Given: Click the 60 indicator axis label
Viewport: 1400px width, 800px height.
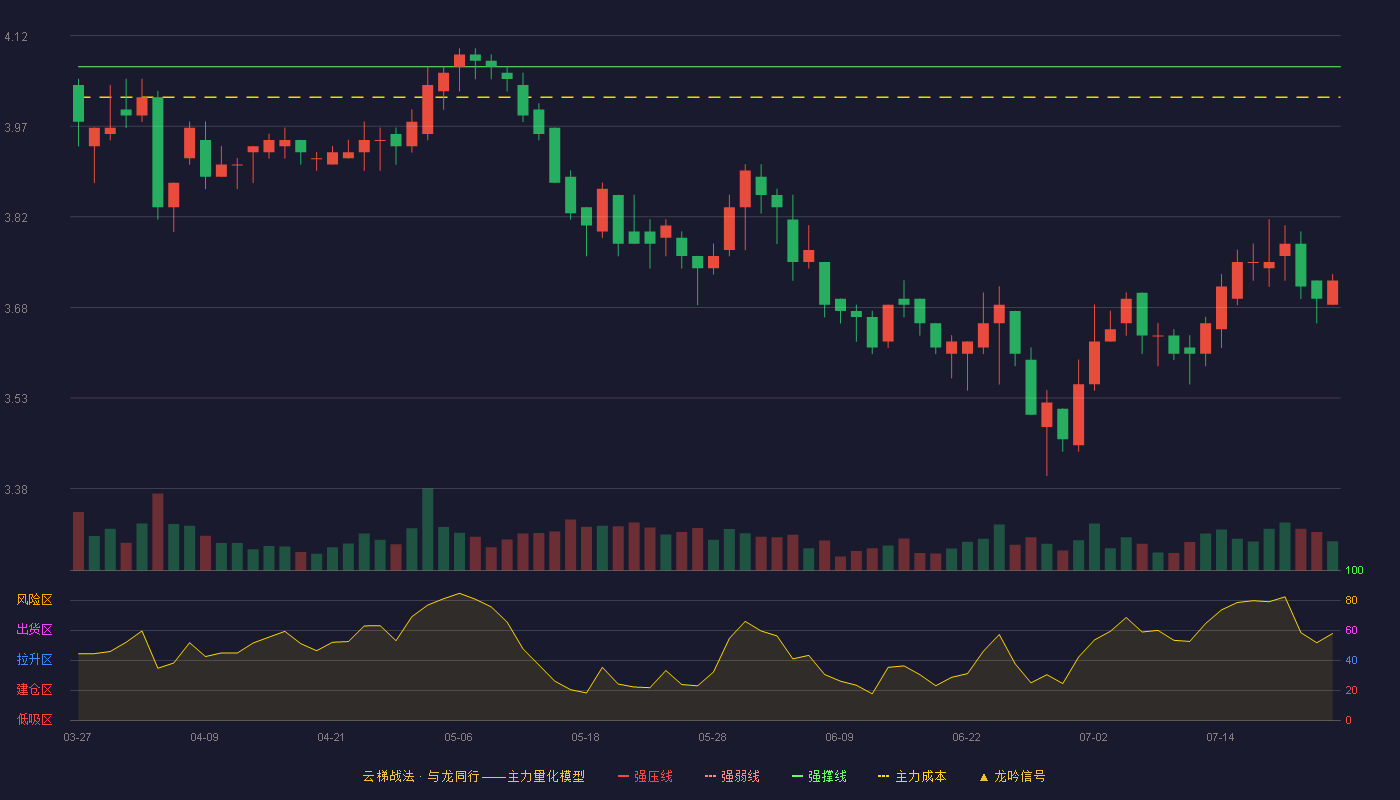Looking at the screenshot, I should 1351,630.
